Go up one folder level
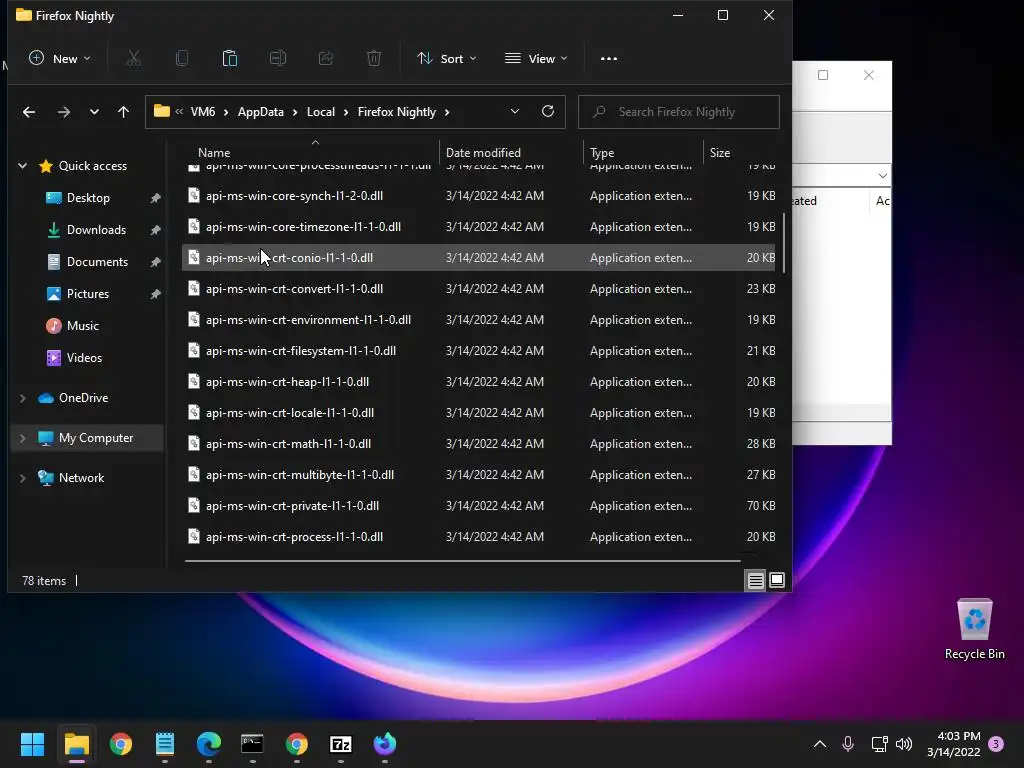The image size is (1024, 768). (x=123, y=112)
